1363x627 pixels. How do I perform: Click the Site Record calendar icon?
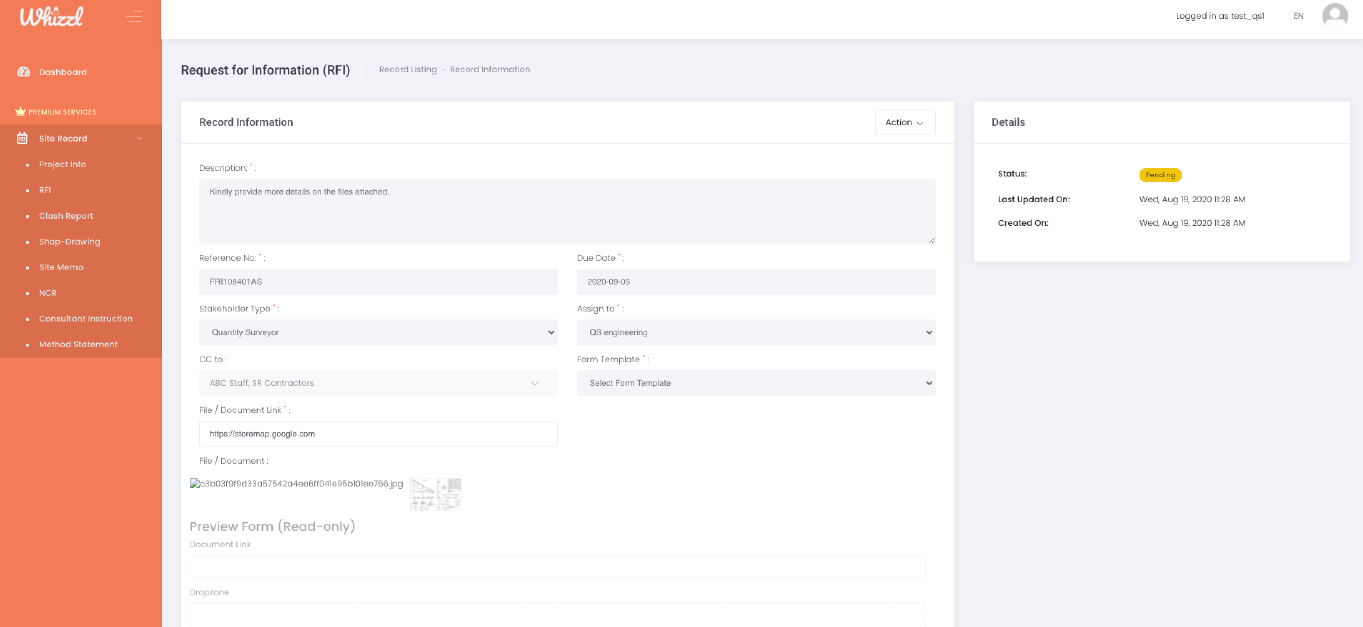[22, 138]
